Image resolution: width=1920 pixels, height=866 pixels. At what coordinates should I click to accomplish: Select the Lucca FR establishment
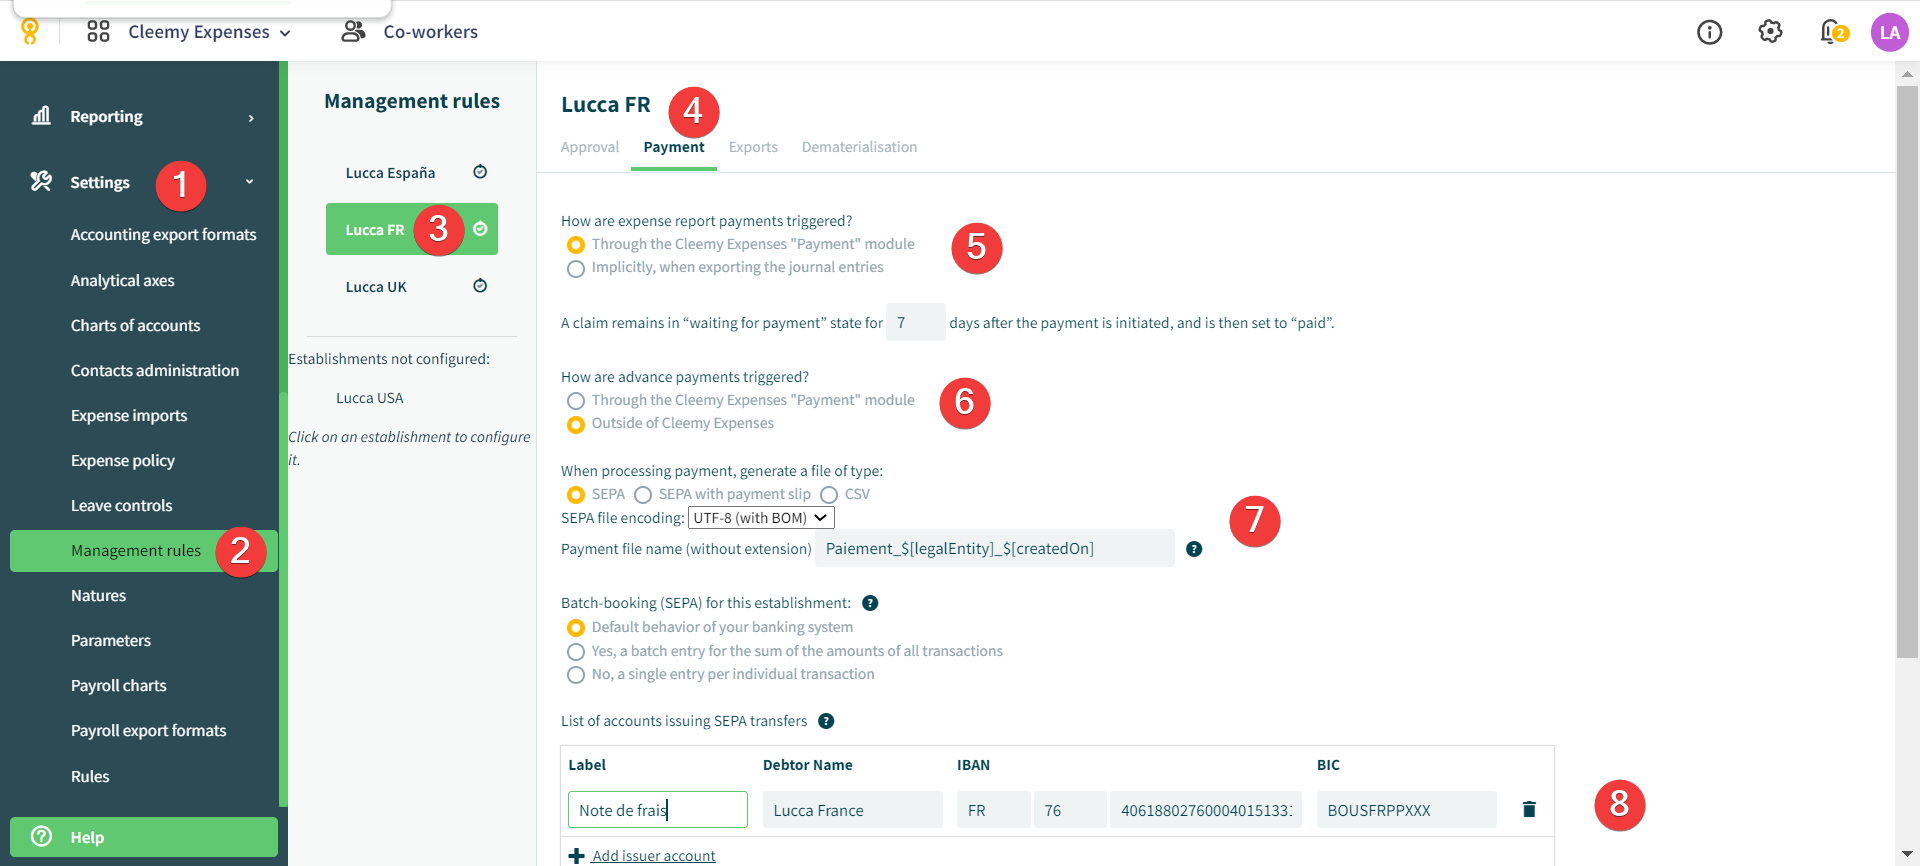pyautogui.click(x=412, y=229)
